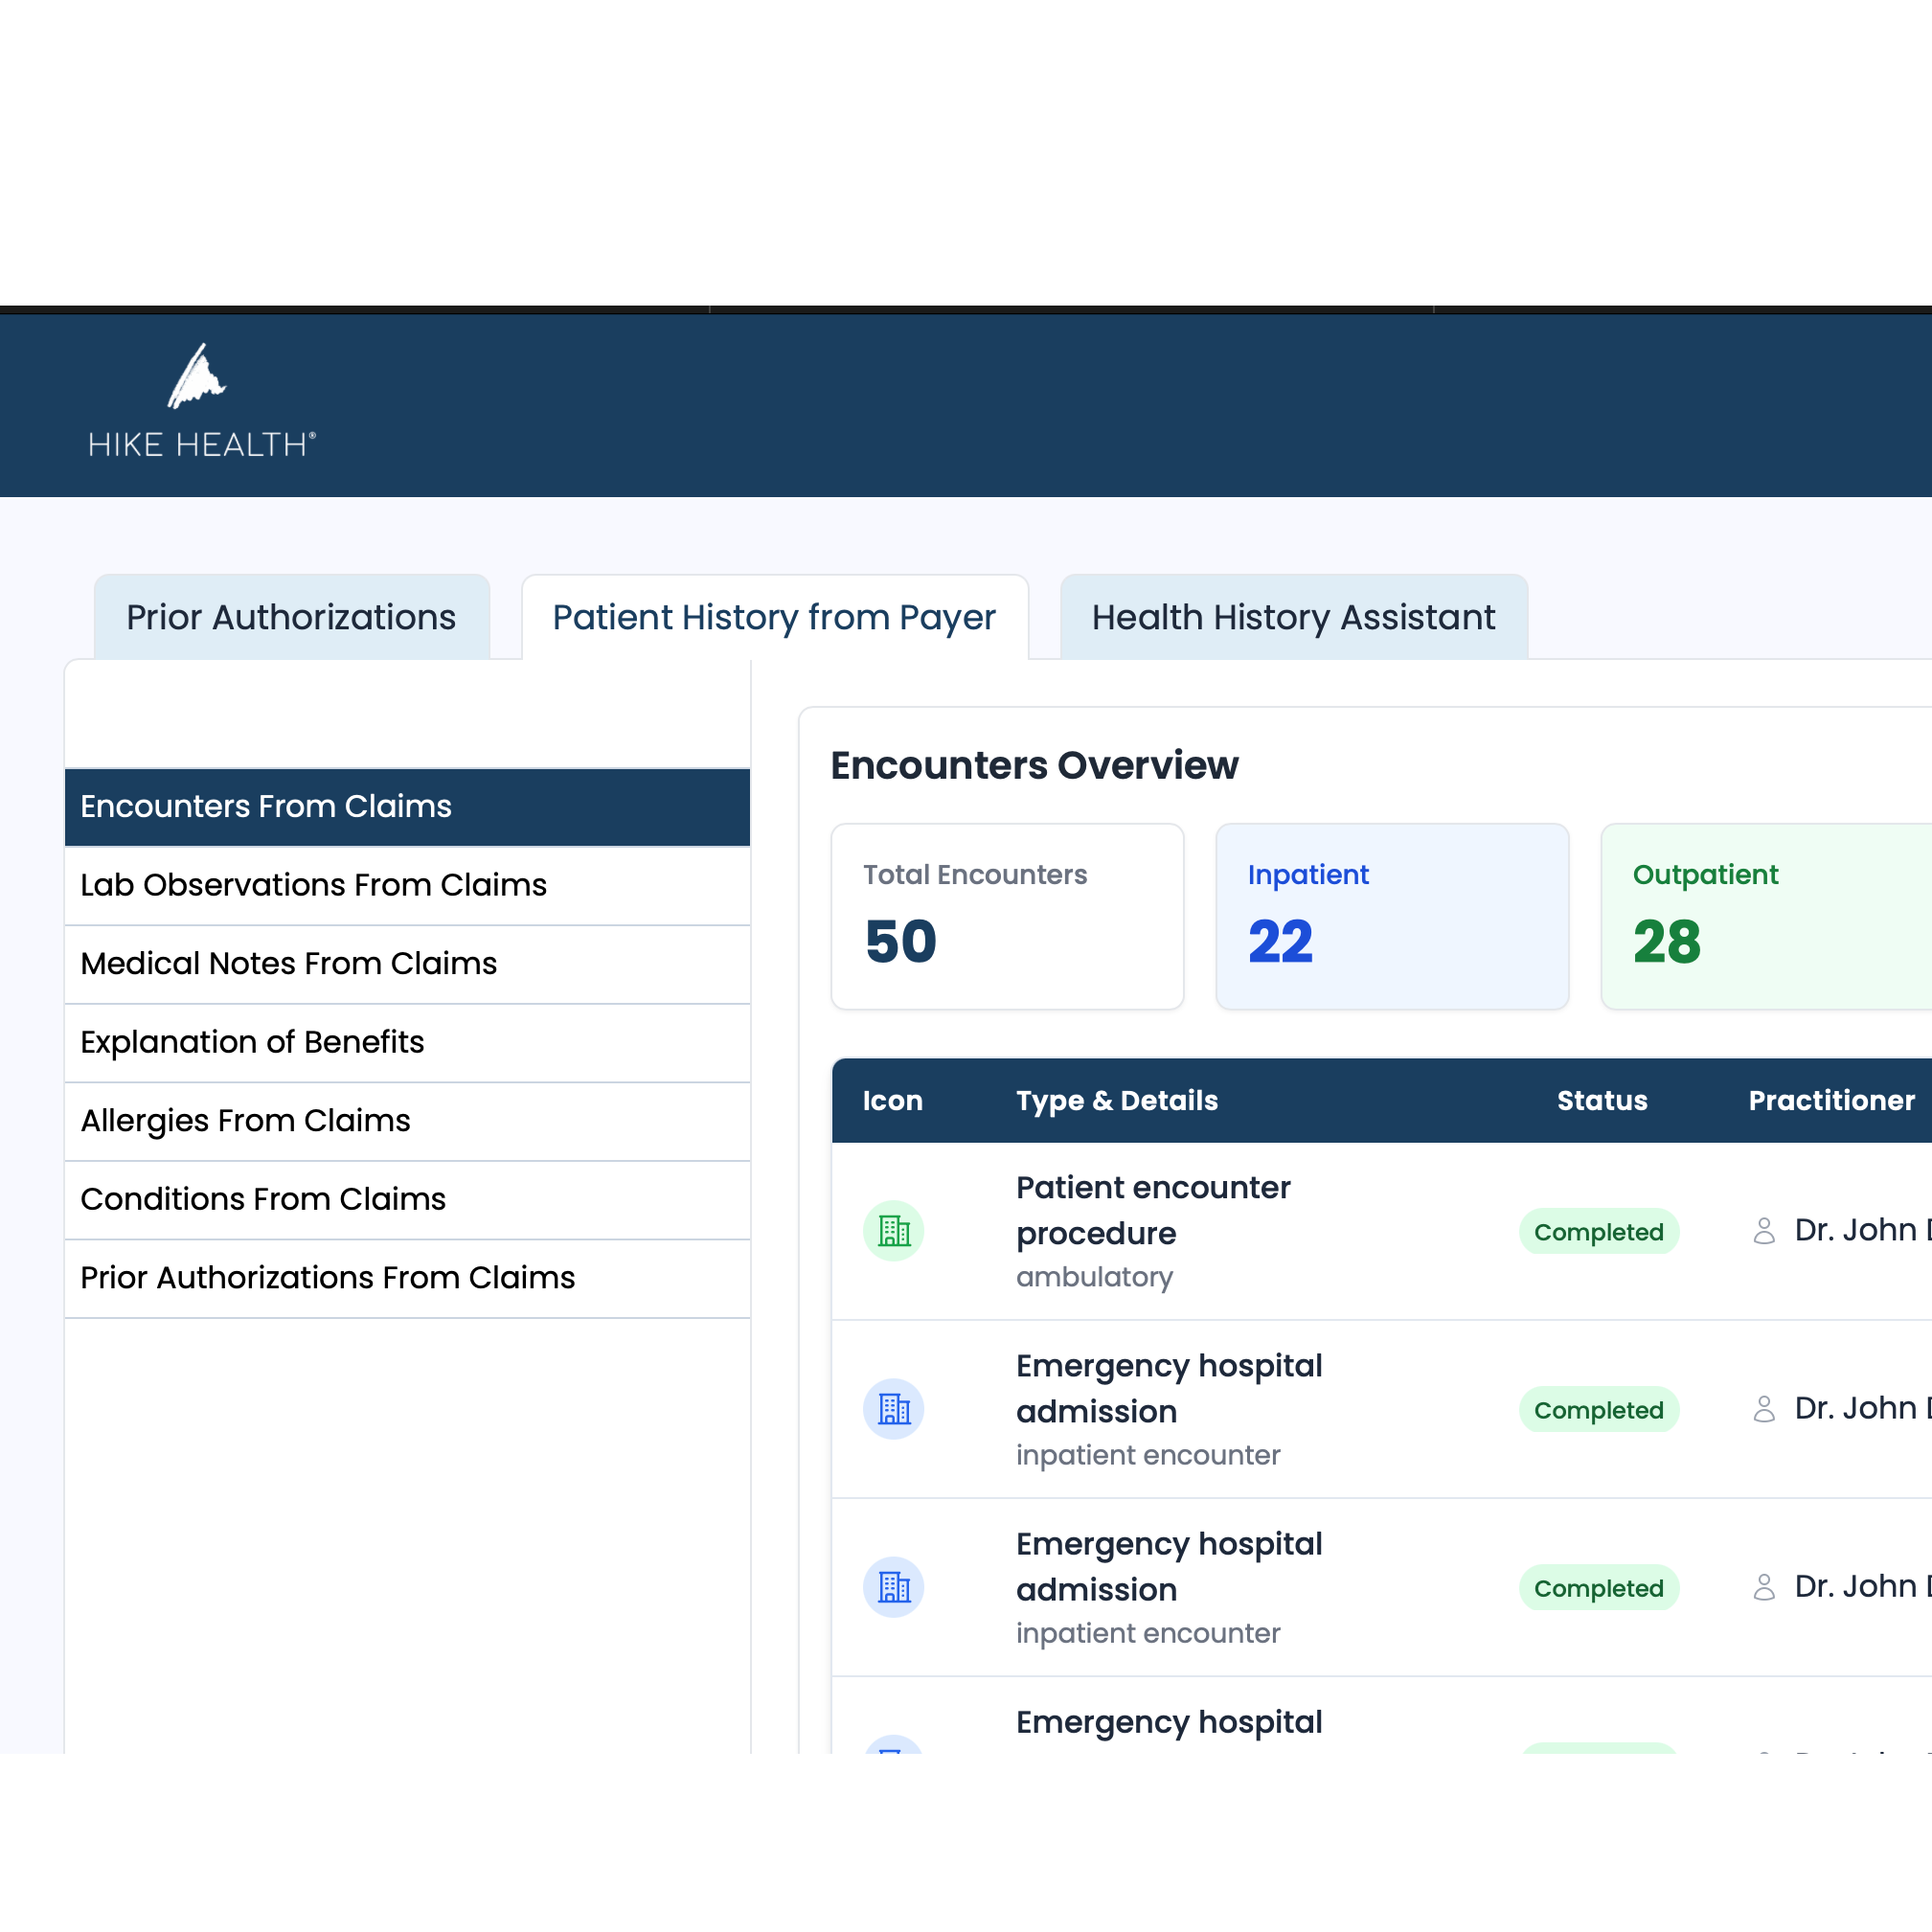Select Explanation of Benefits in sidebar
The height and width of the screenshot is (1932, 1932).
point(252,1042)
